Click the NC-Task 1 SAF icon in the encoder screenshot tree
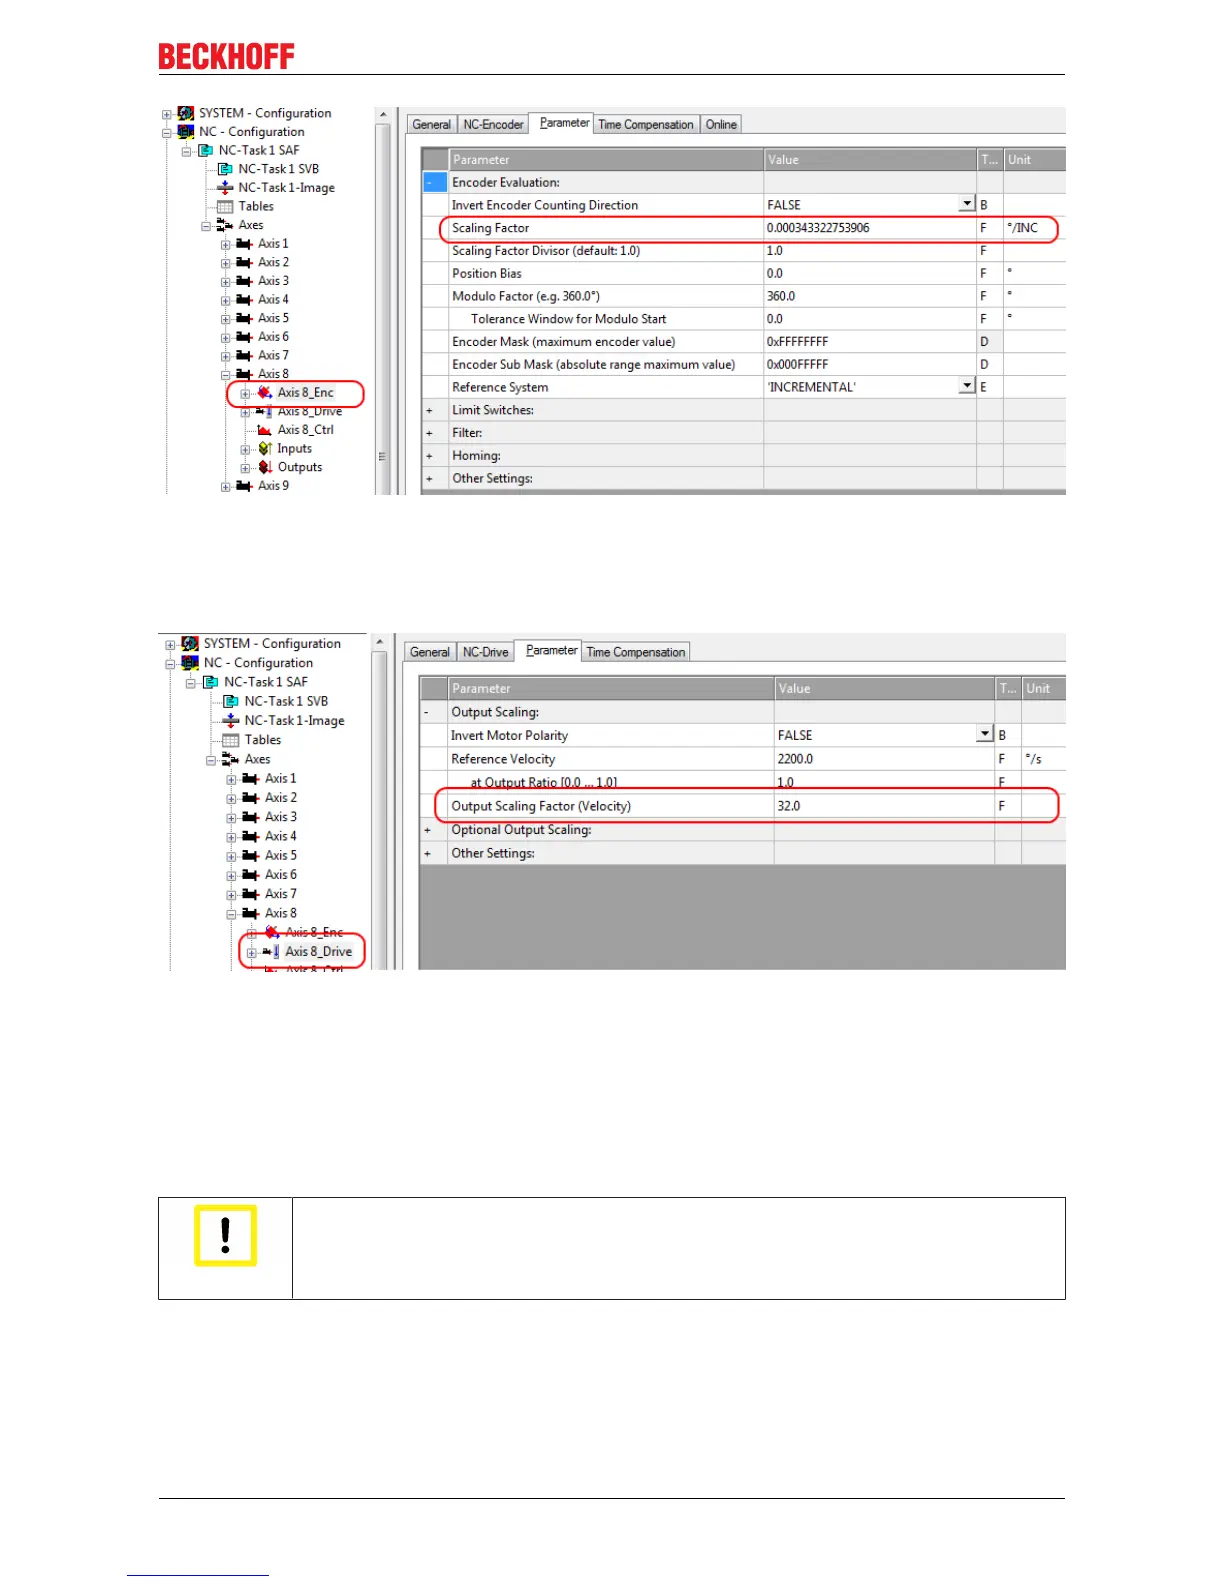 click(205, 150)
